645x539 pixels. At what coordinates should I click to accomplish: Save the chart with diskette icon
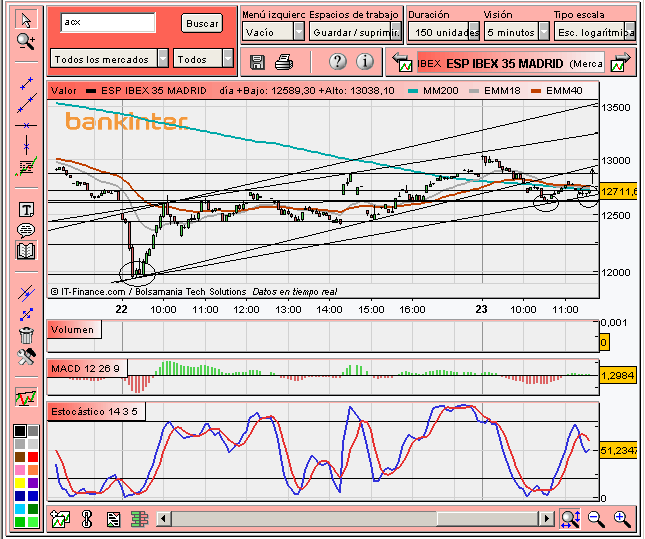point(258,62)
